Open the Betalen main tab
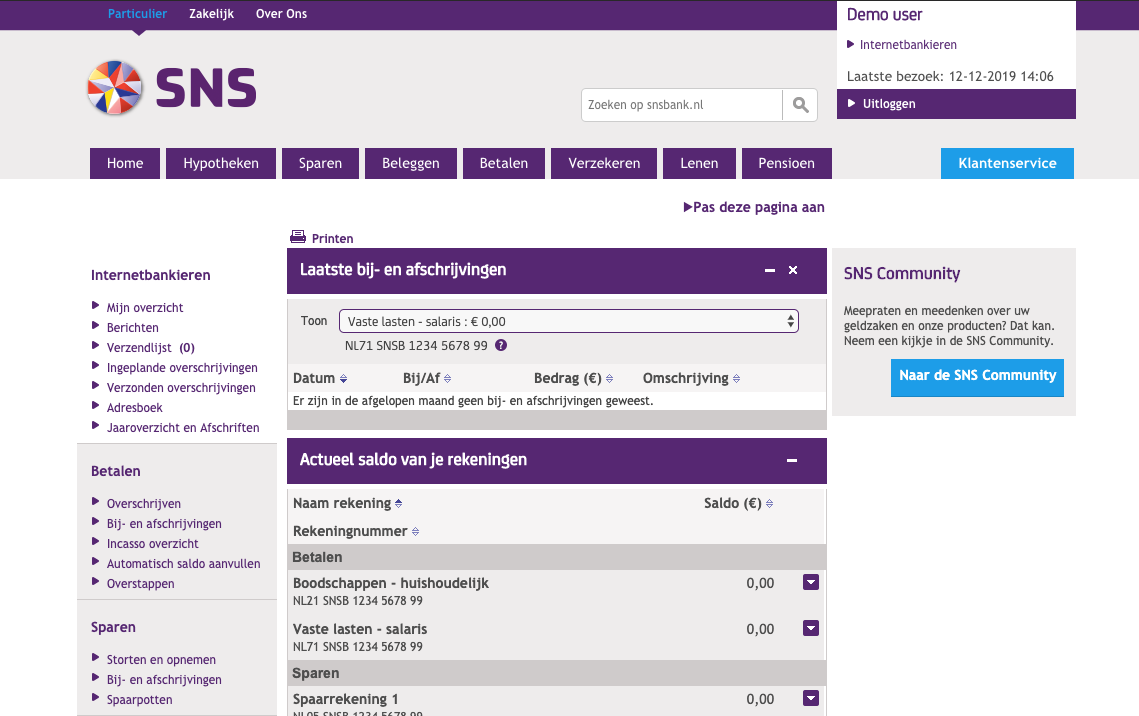The height and width of the screenshot is (716, 1139). click(x=503, y=163)
